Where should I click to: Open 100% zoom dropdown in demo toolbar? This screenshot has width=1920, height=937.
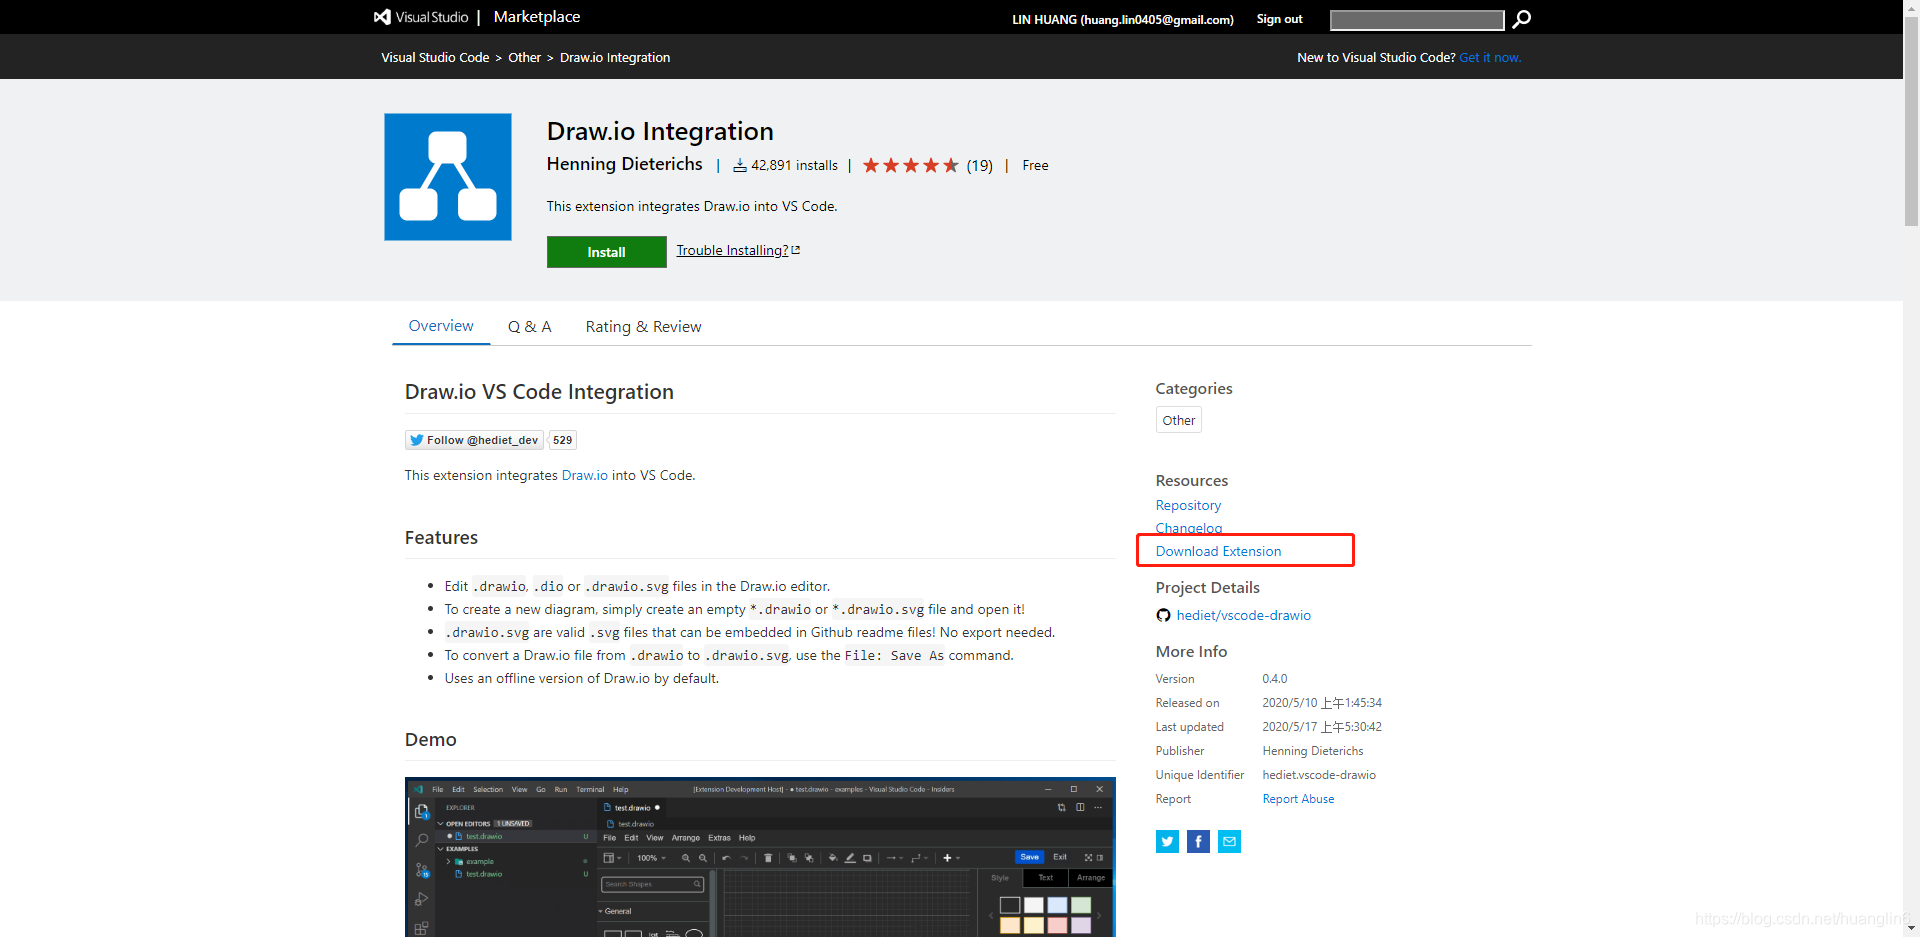pos(652,858)
